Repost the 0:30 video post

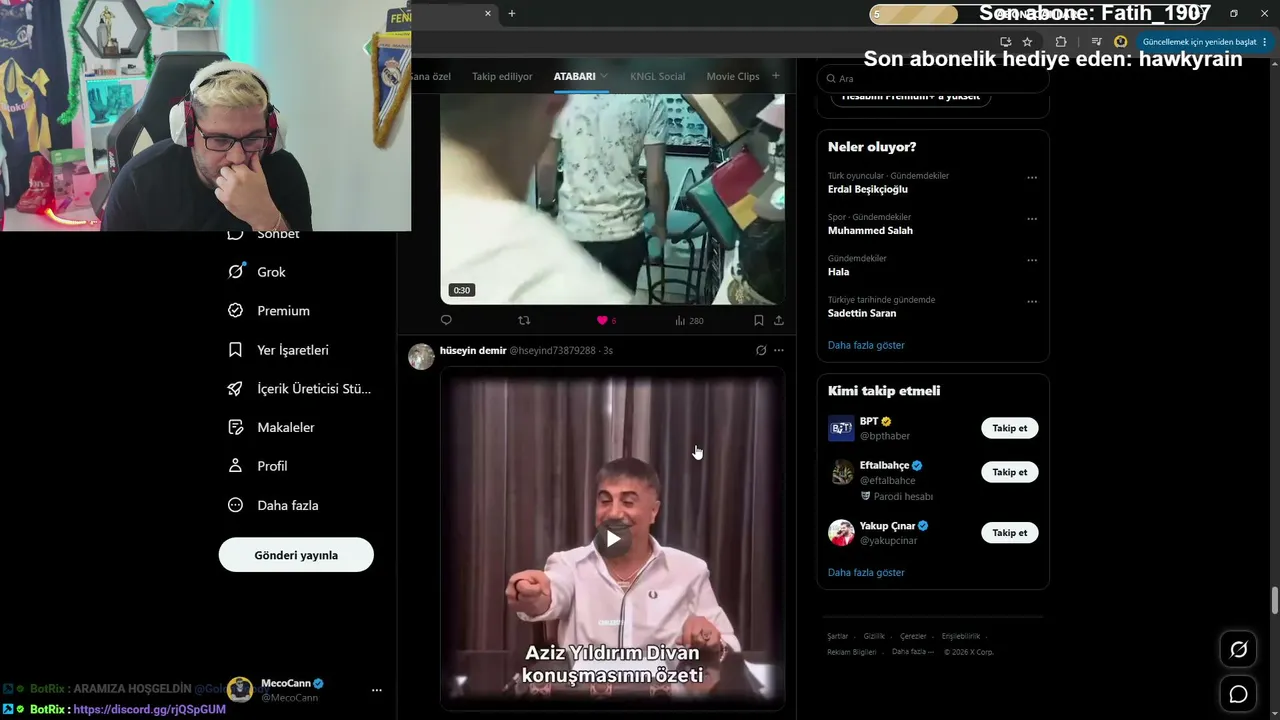click(524, 320)
